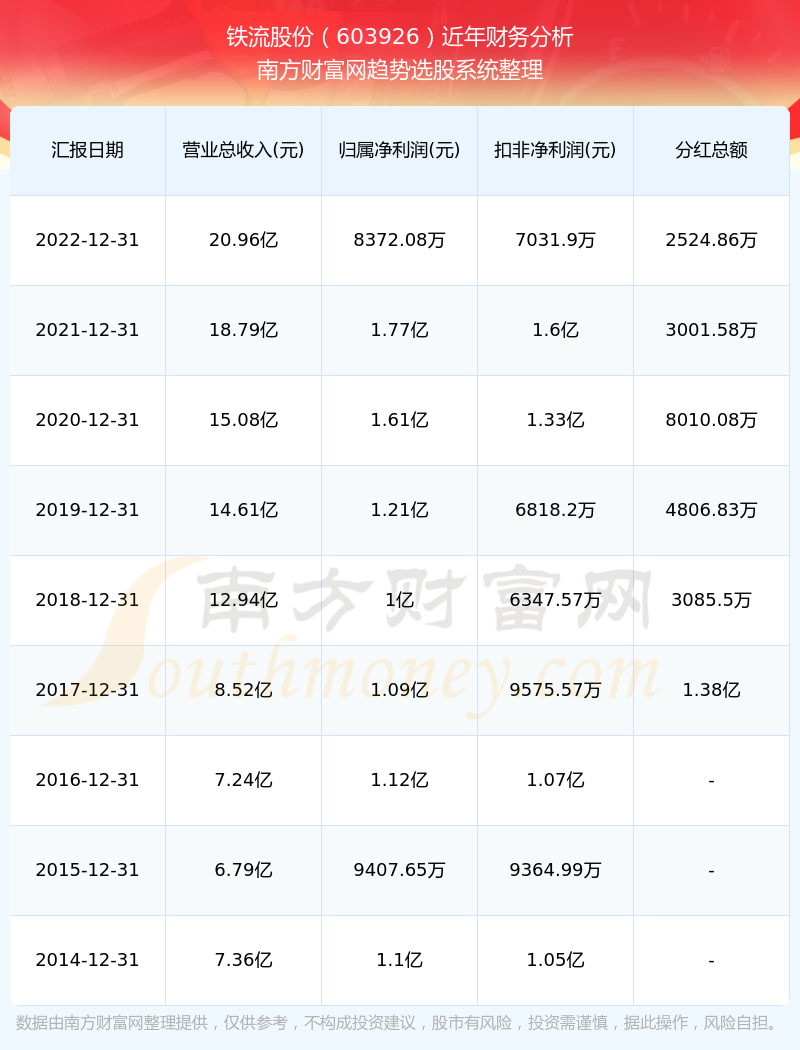Image resolution: width=800 pixels, height=1050 pixels.
Task: Select revenue value 7.24亿
Action: (244, 780)
